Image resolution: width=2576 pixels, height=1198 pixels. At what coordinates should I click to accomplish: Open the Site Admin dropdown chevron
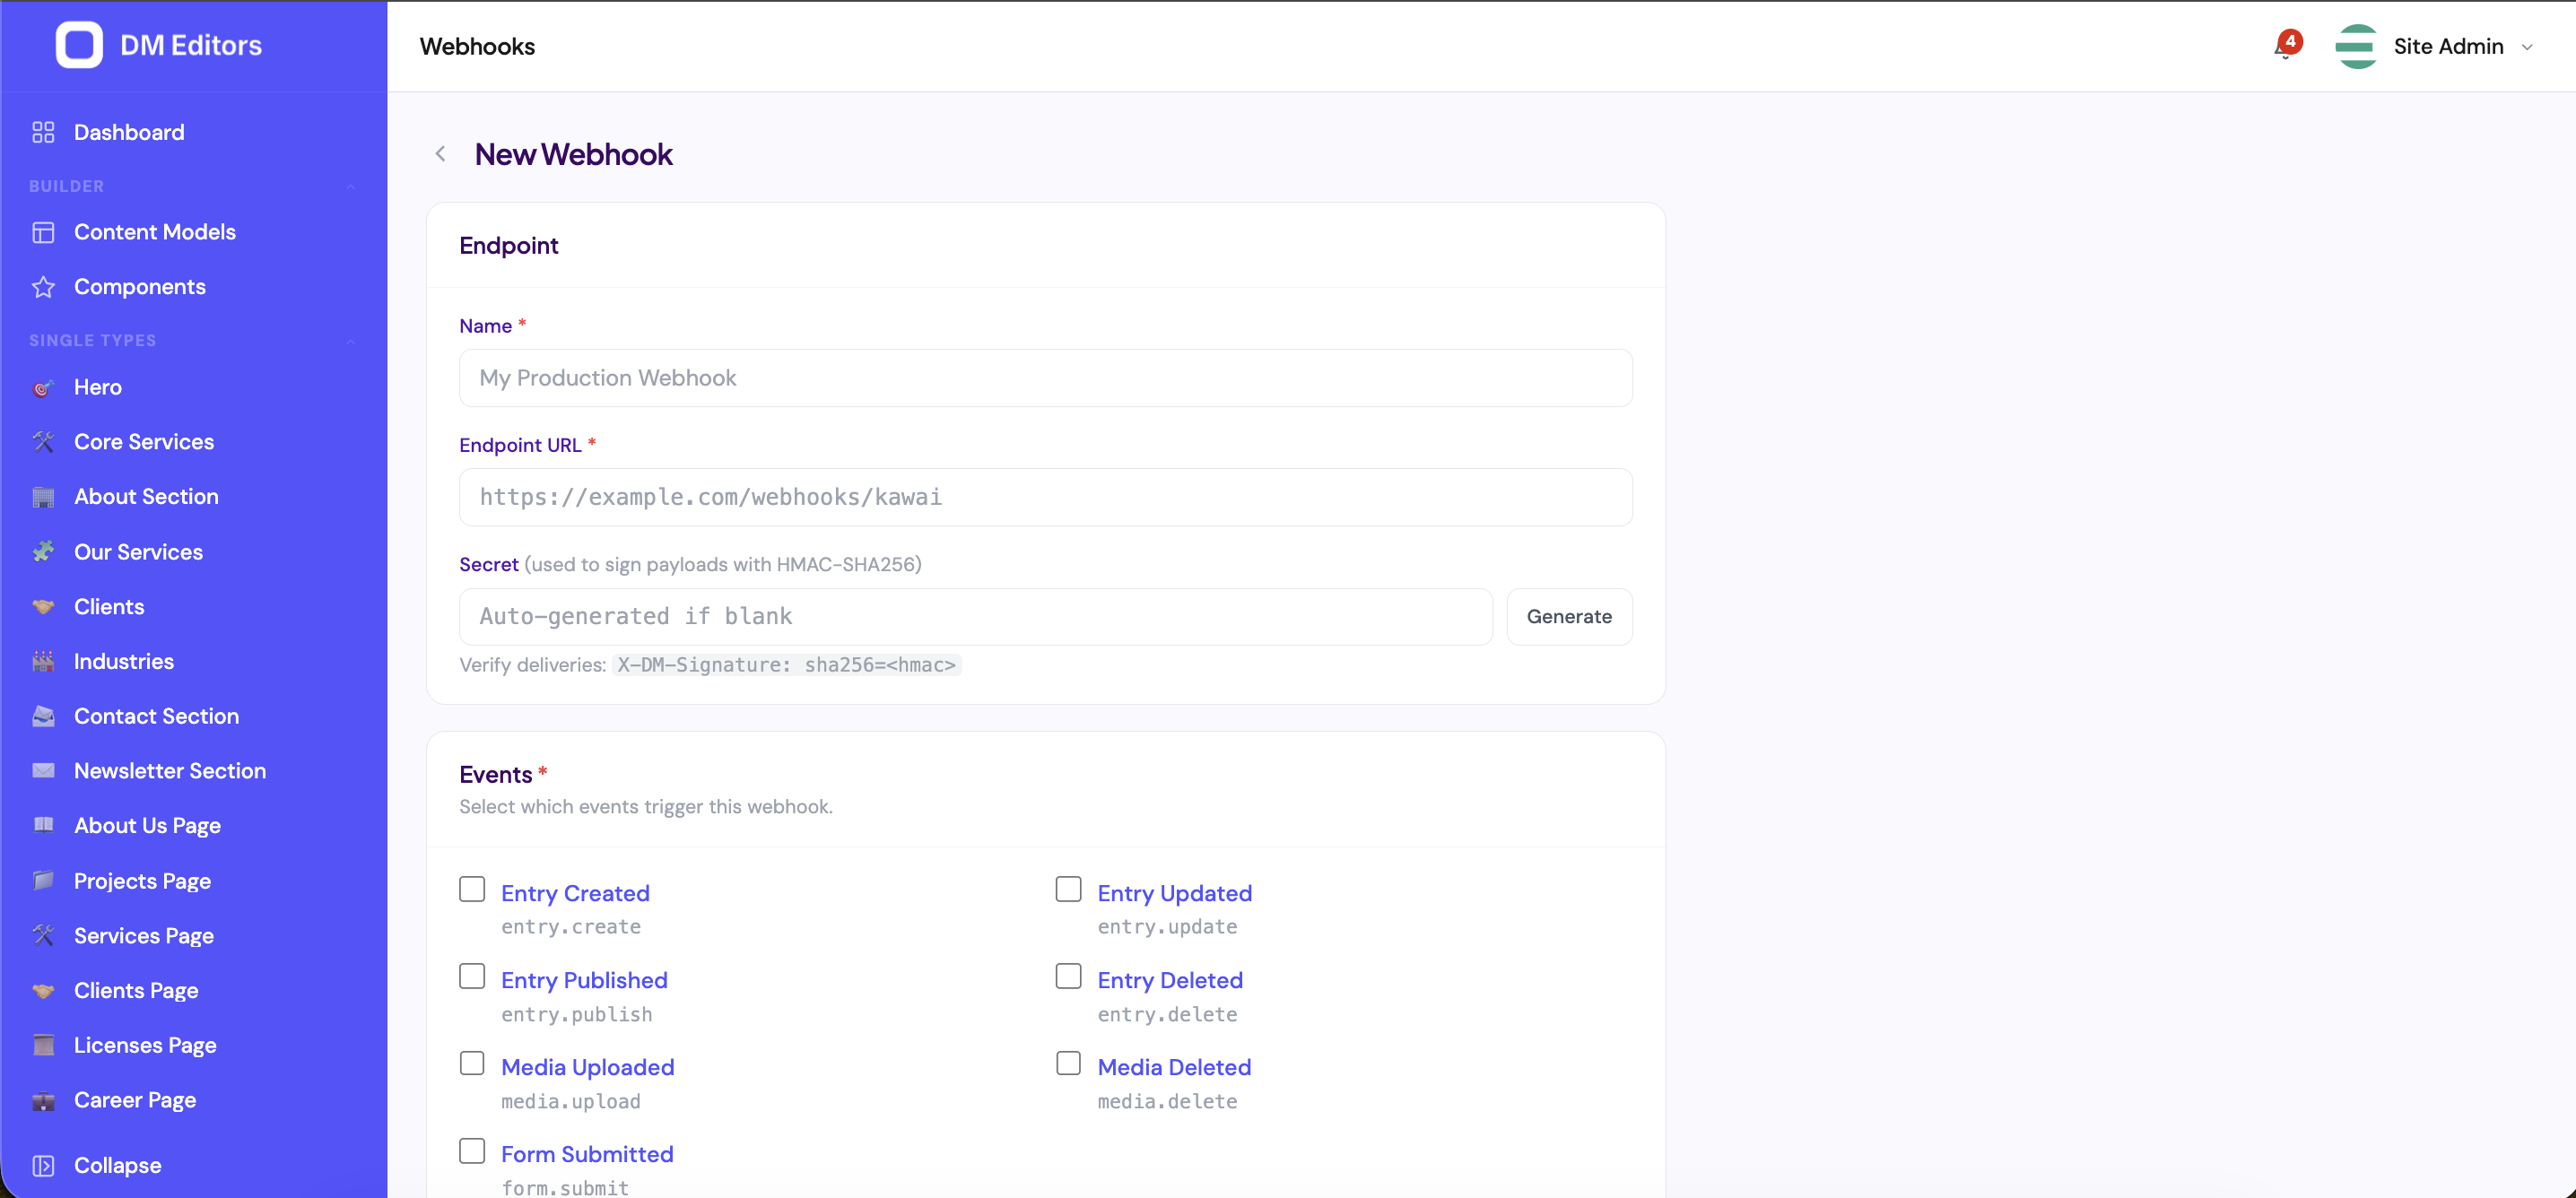pos(2527,47)
